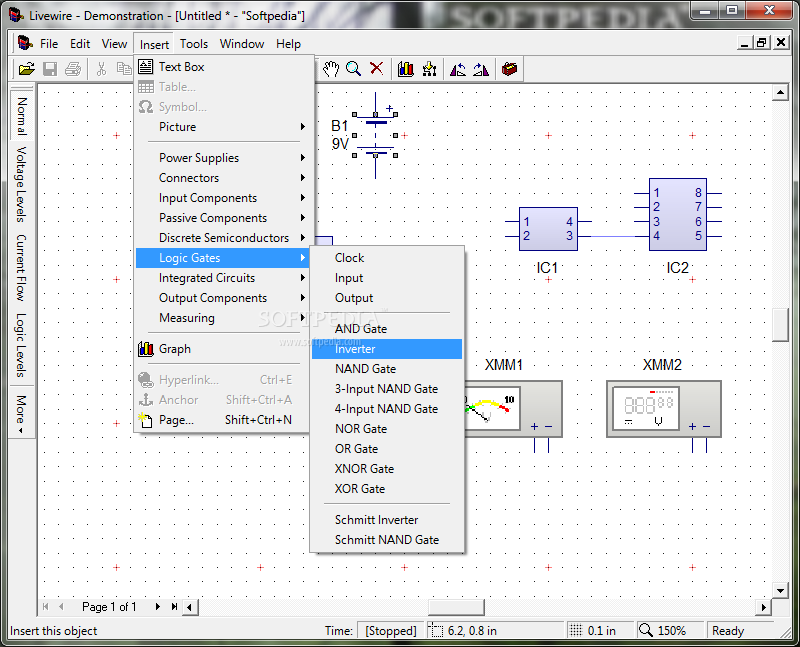Insert an XOR Gate
The width and height of the screenshot is (800, 647).
pyautogui.click(x=387, y=489)
